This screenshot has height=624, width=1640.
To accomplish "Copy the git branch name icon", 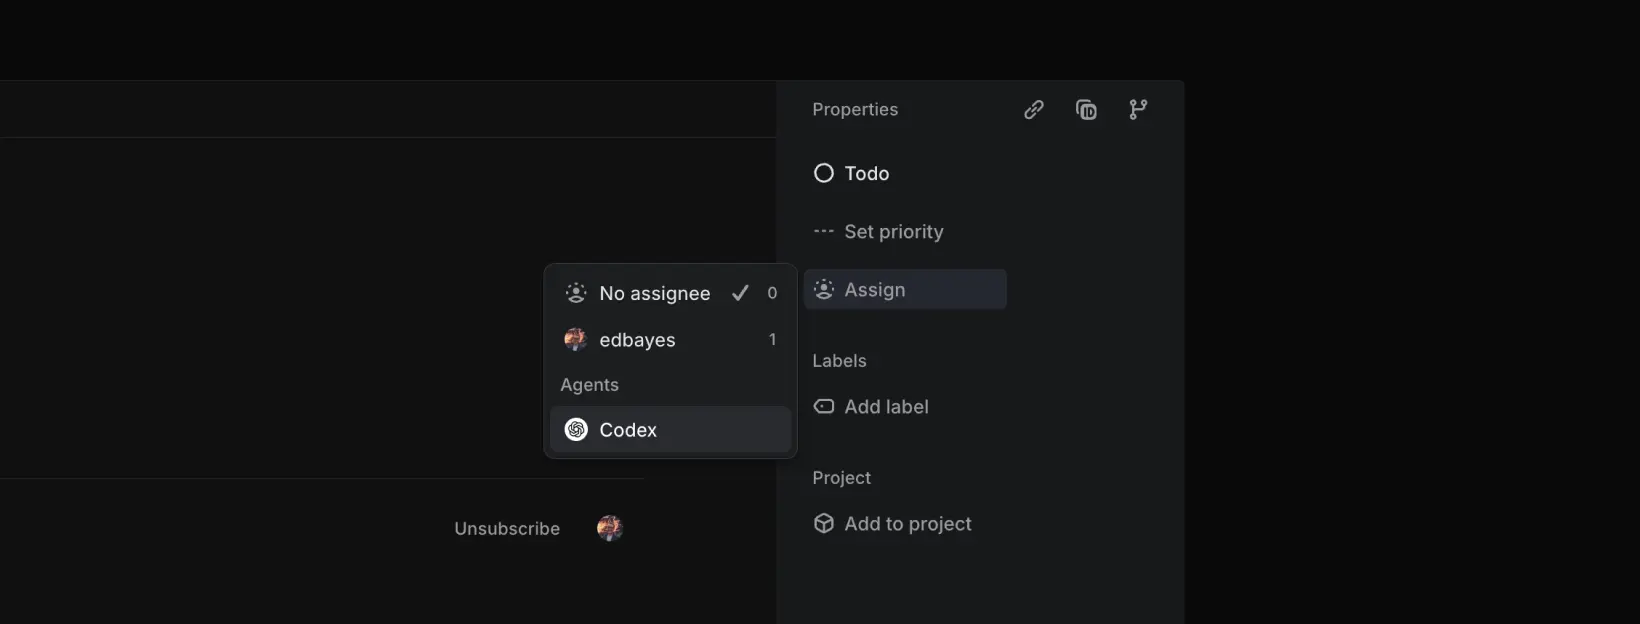I will [1138, 110].
